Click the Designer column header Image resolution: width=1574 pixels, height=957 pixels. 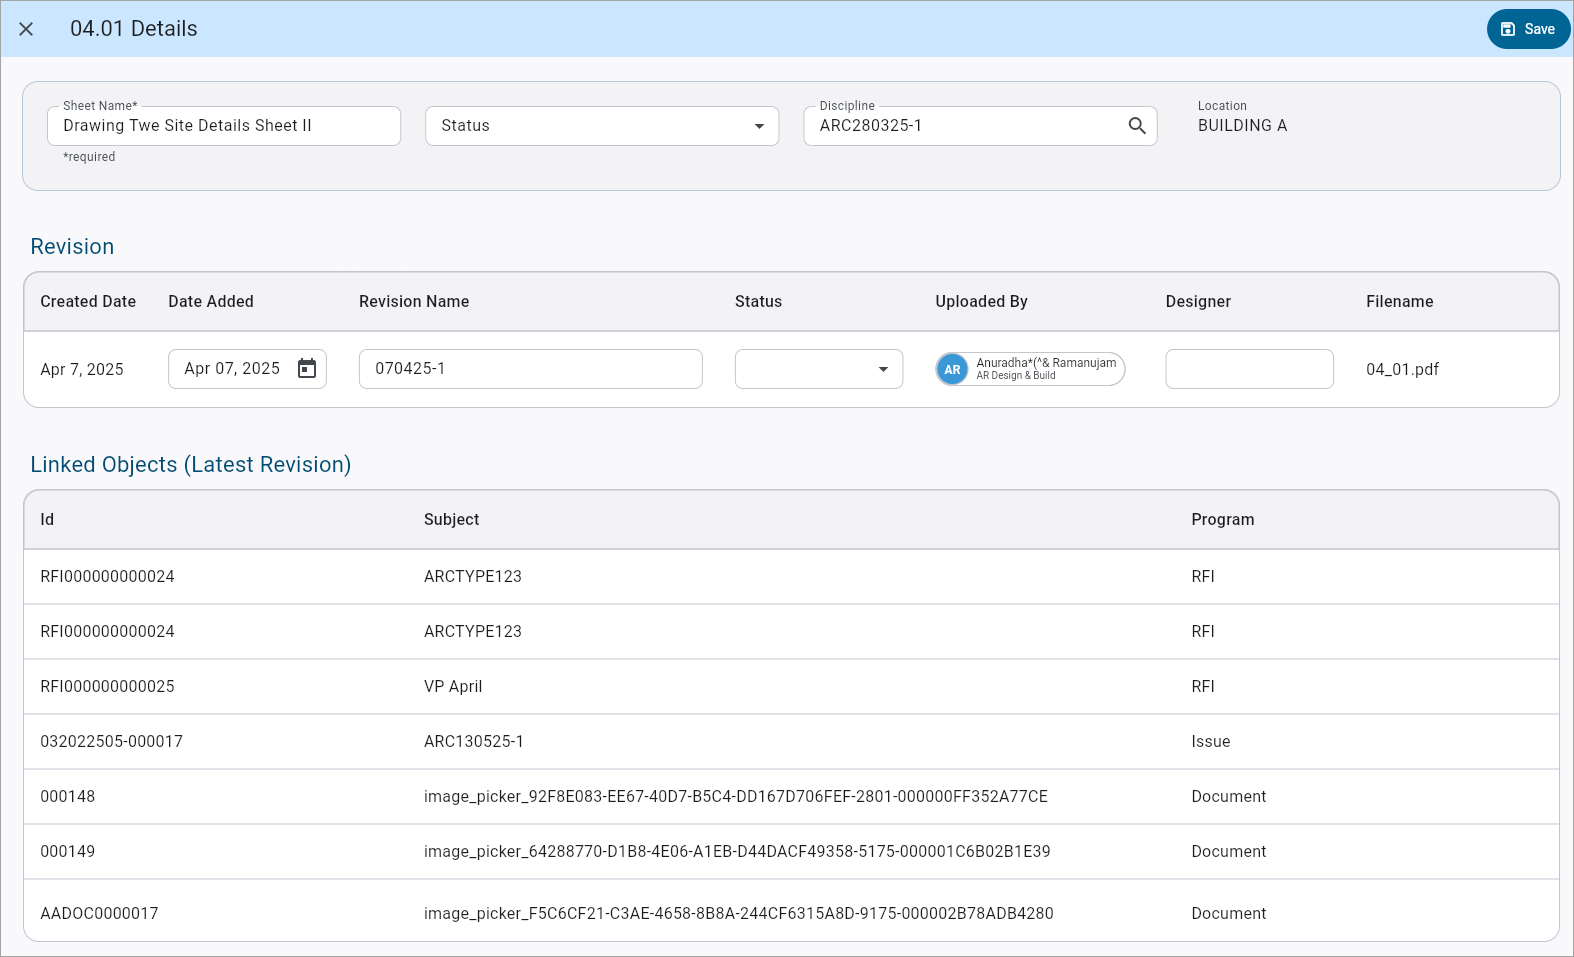click(x=1198, y=301)
